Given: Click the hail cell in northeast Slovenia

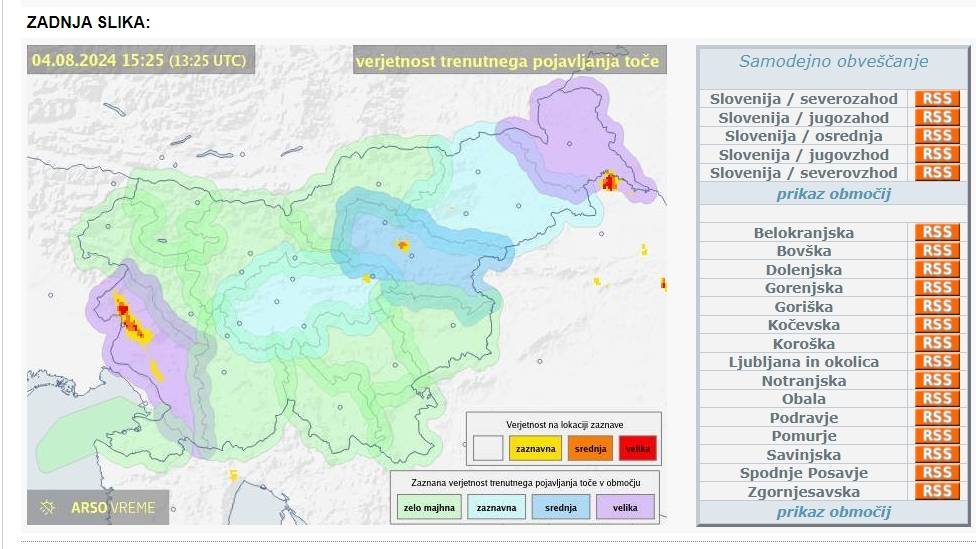Looking at the screenshot, I should point(609,181).
